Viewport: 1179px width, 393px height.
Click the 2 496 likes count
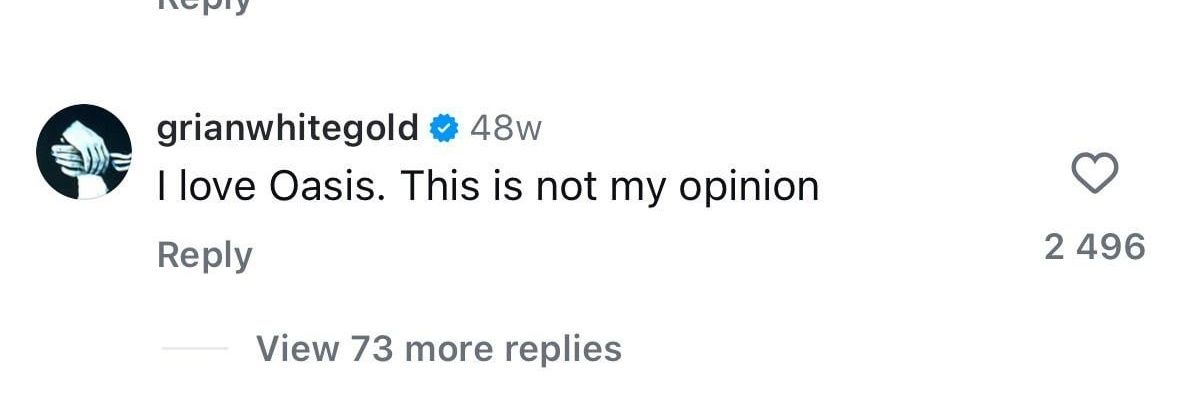click(1095, 246)
